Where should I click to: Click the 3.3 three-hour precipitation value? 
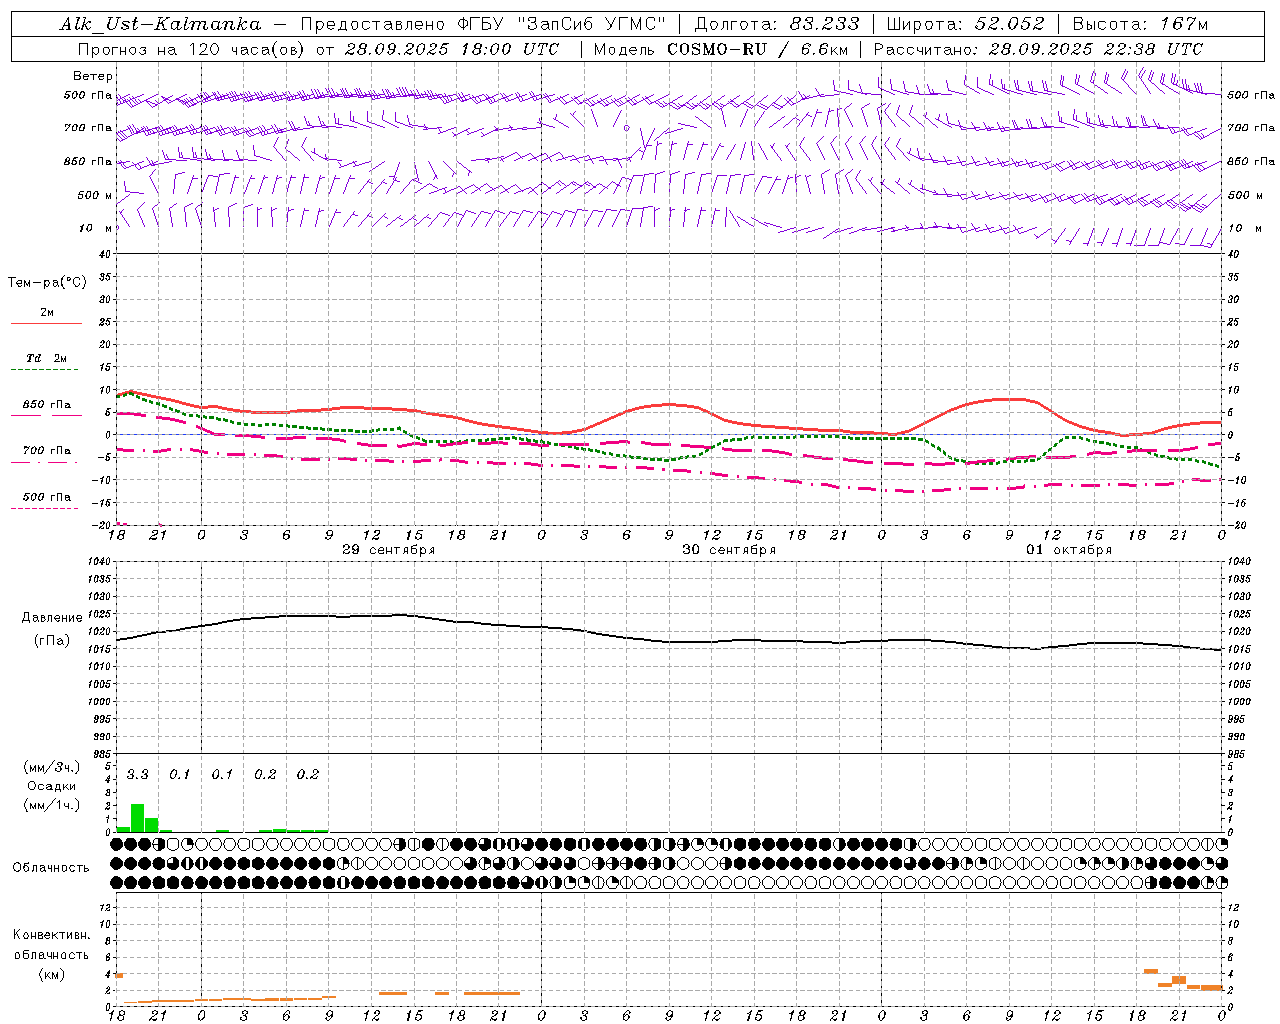[138, 775]
